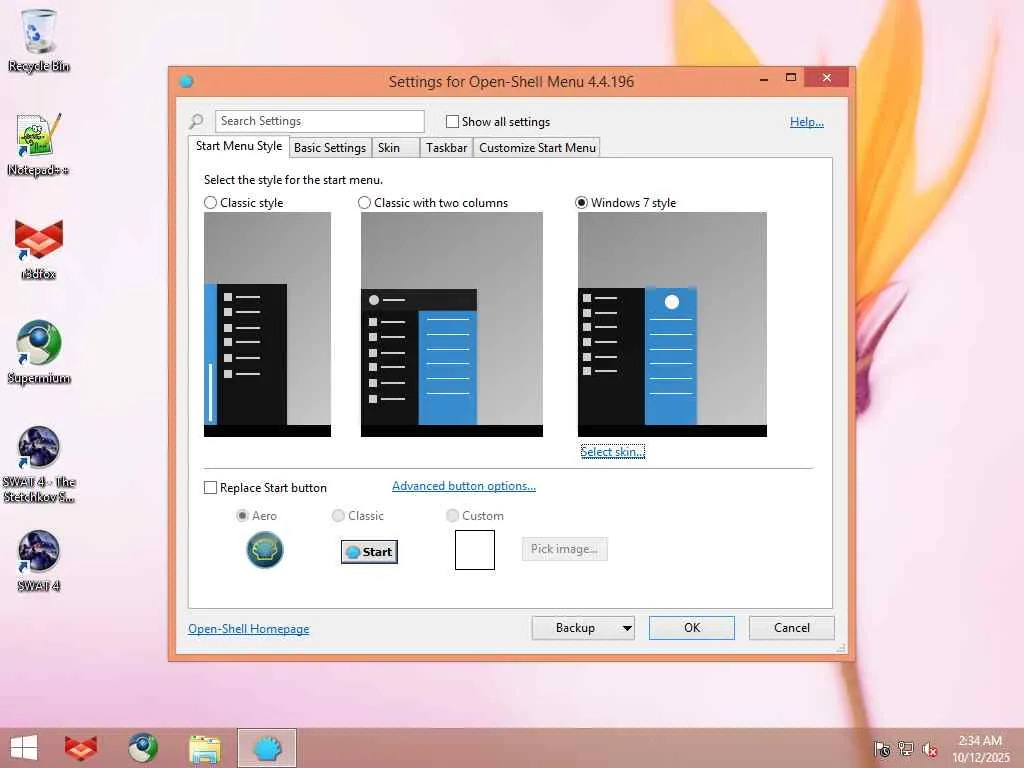Click the Open-Shell taskbar button

pyautogui.click(x=267, y=748)
